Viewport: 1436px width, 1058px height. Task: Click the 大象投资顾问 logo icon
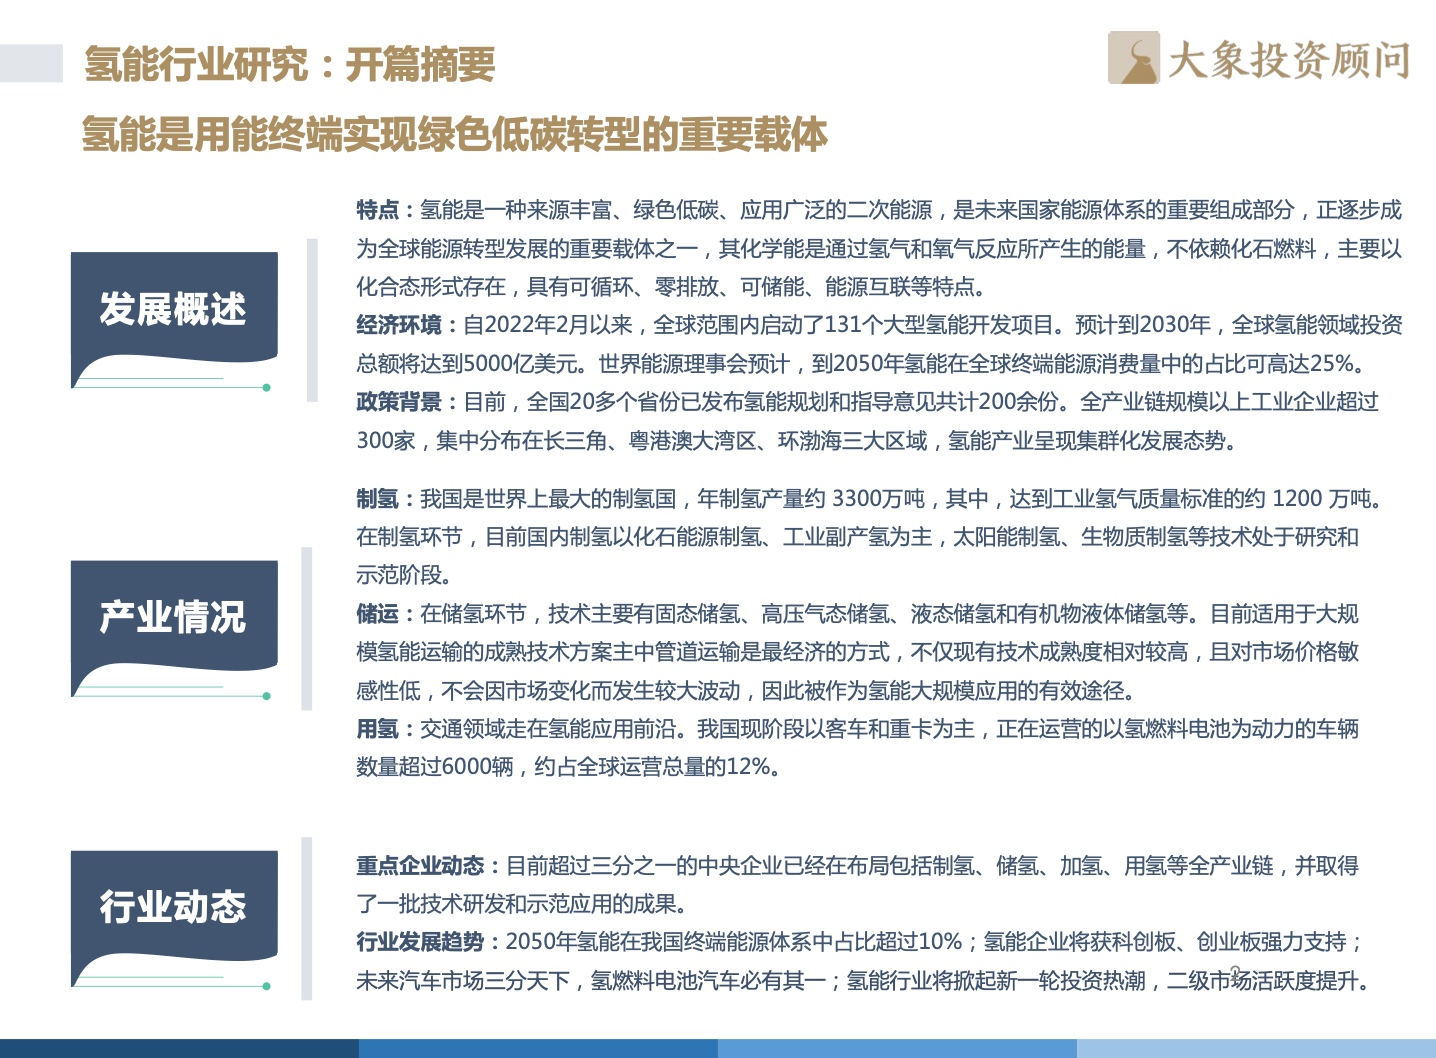coord(1133,58)
